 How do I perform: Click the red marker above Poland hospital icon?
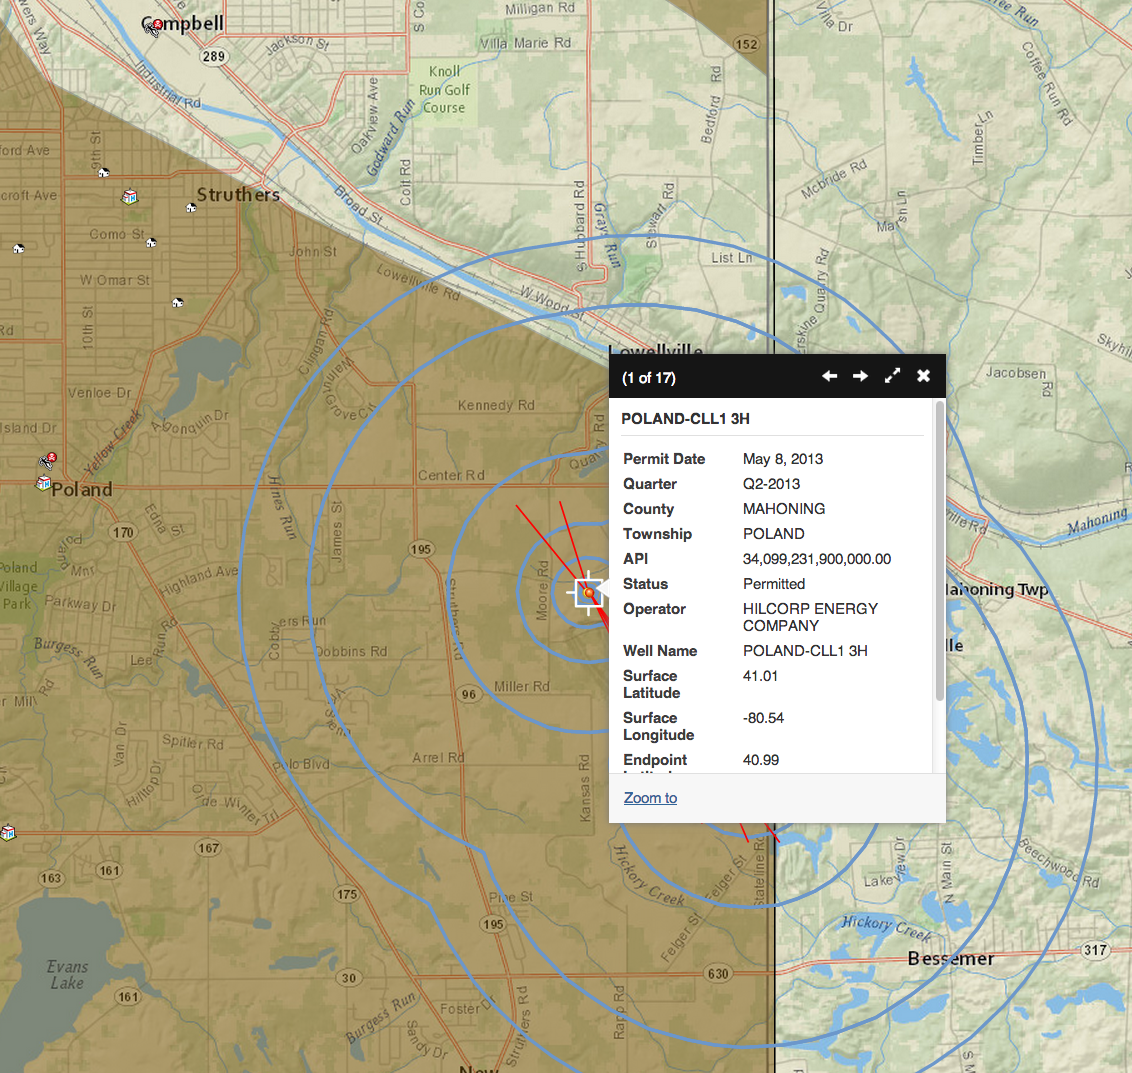[47, 460]
